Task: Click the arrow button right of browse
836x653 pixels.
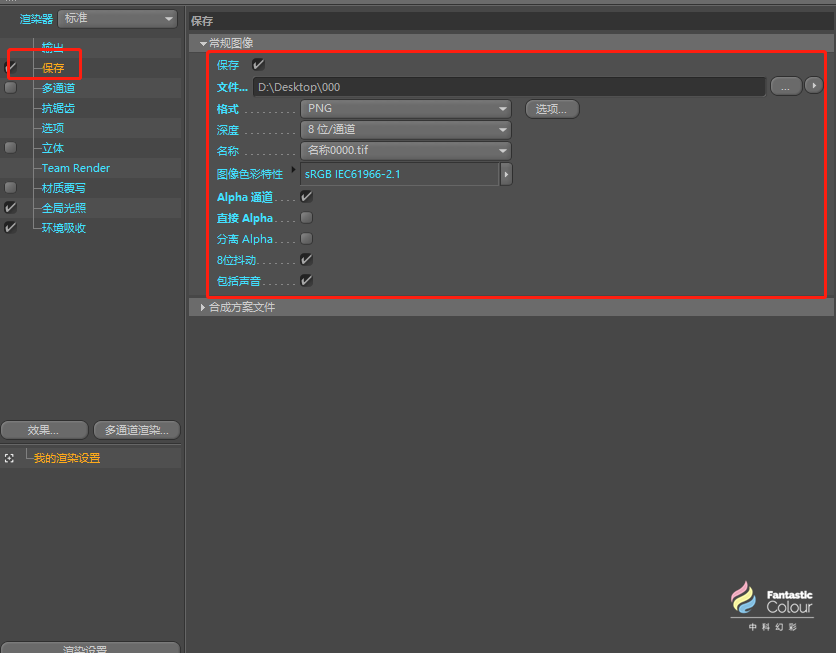Action: coord(814,85)
